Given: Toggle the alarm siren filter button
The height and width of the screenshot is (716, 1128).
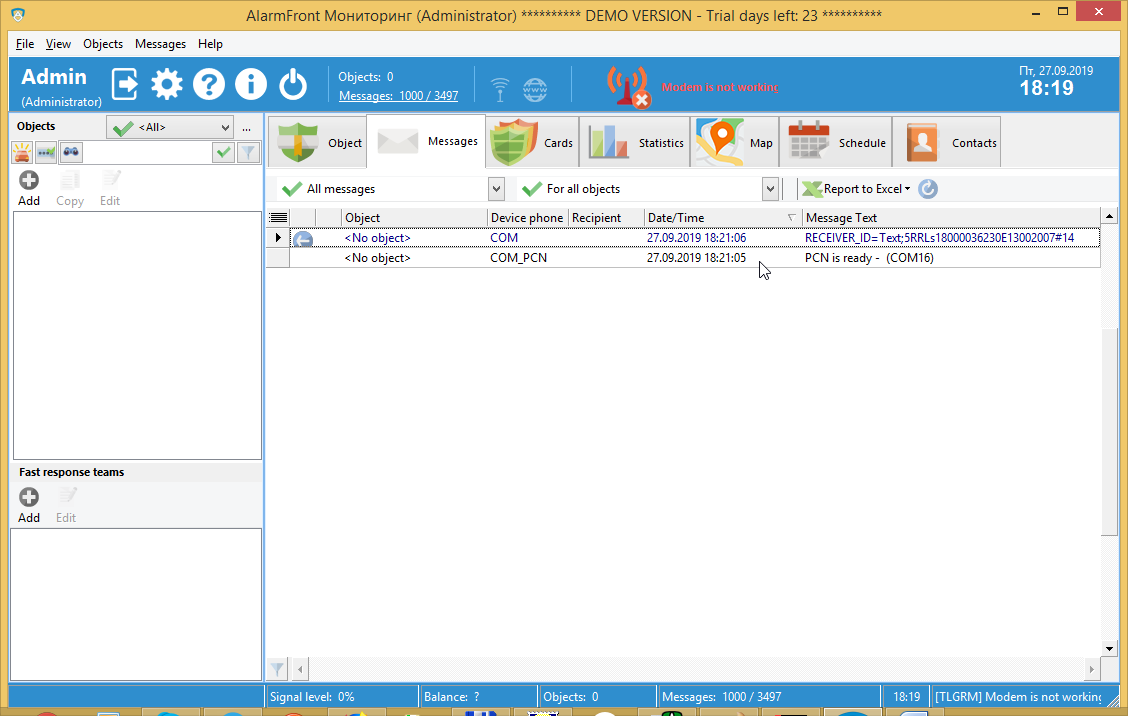Looking at the screenshot, I should pyautogui.click(x=22, y=152).
